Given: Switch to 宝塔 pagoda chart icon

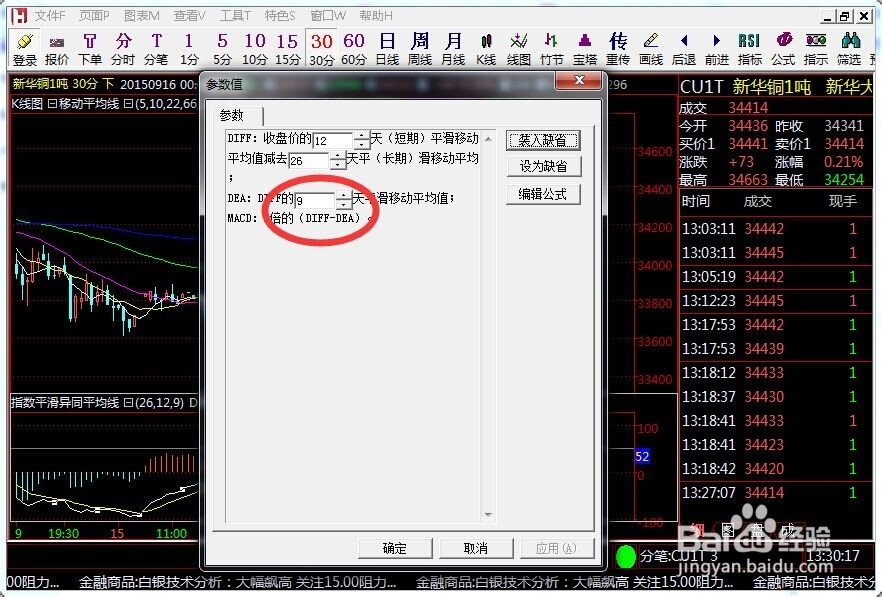Looking at the screenshot, I should [x=583, y=48].
